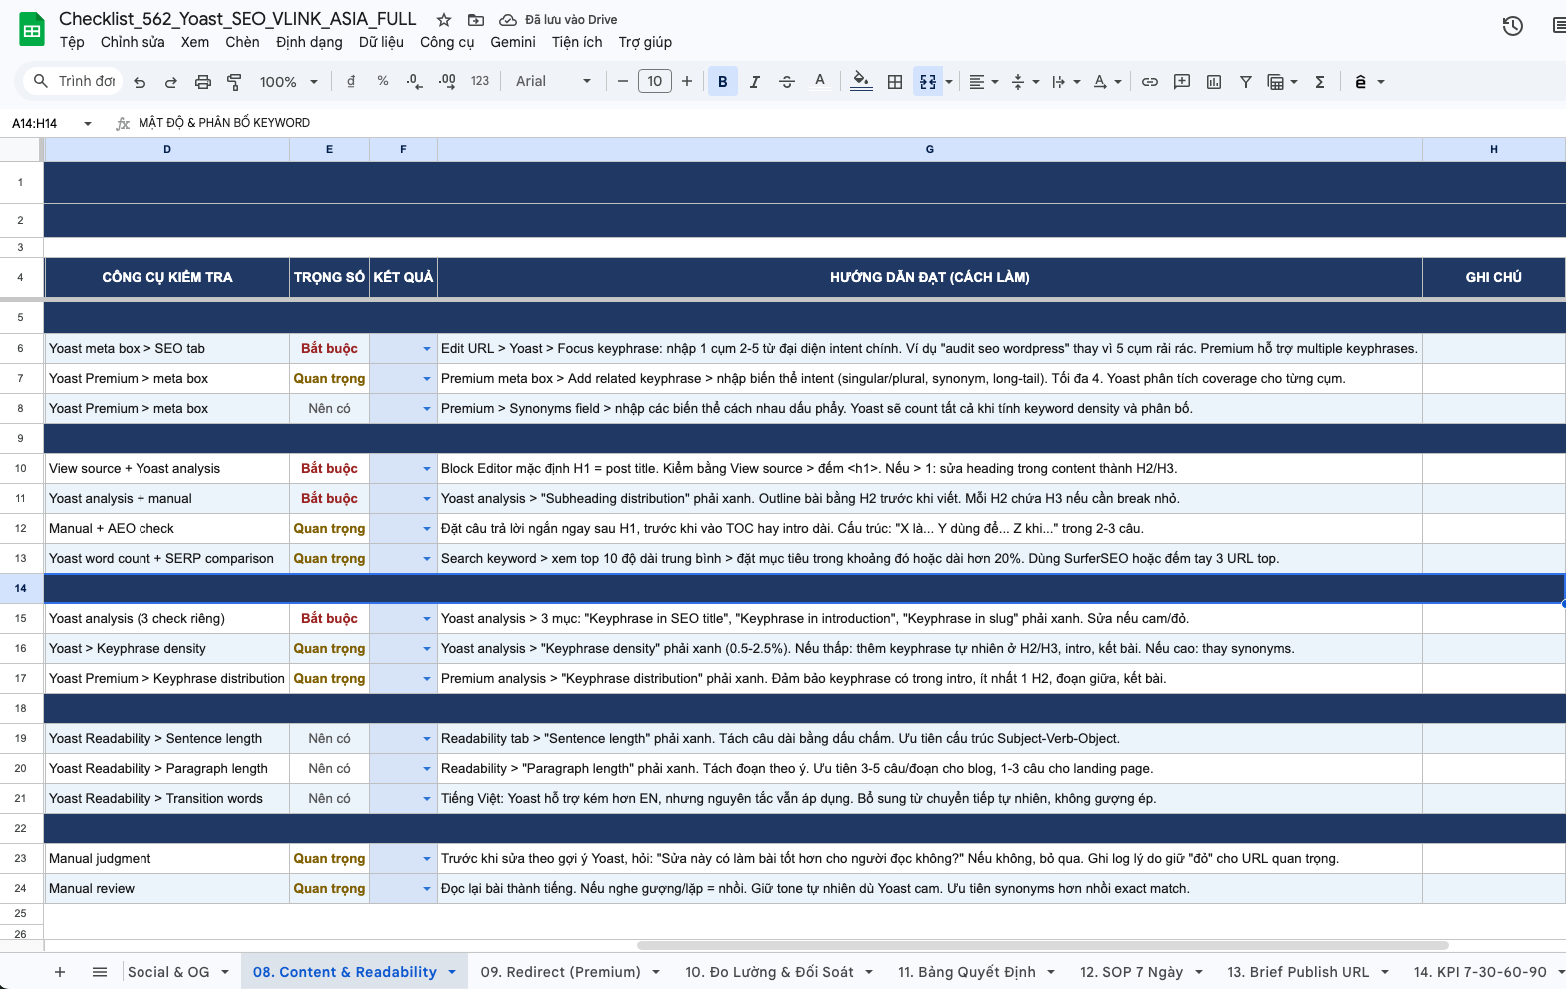Toggle the merge cells button

928,82
